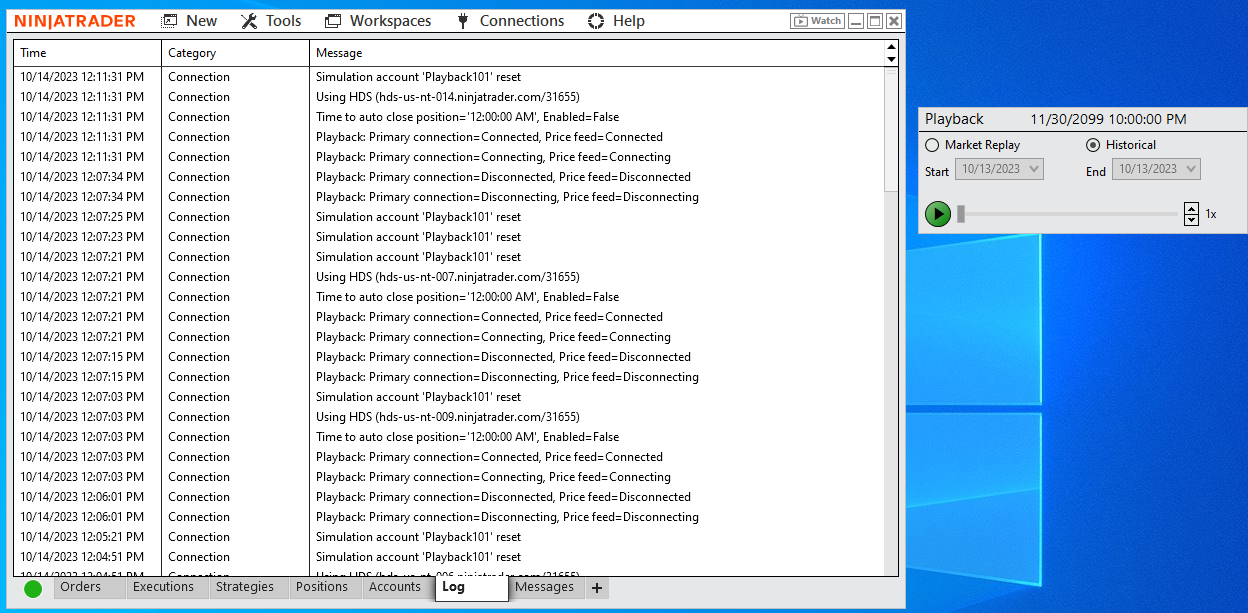Click the NinjaTrader logo
The width and height of the screenshot is (1248, 613).
point(75,21)
